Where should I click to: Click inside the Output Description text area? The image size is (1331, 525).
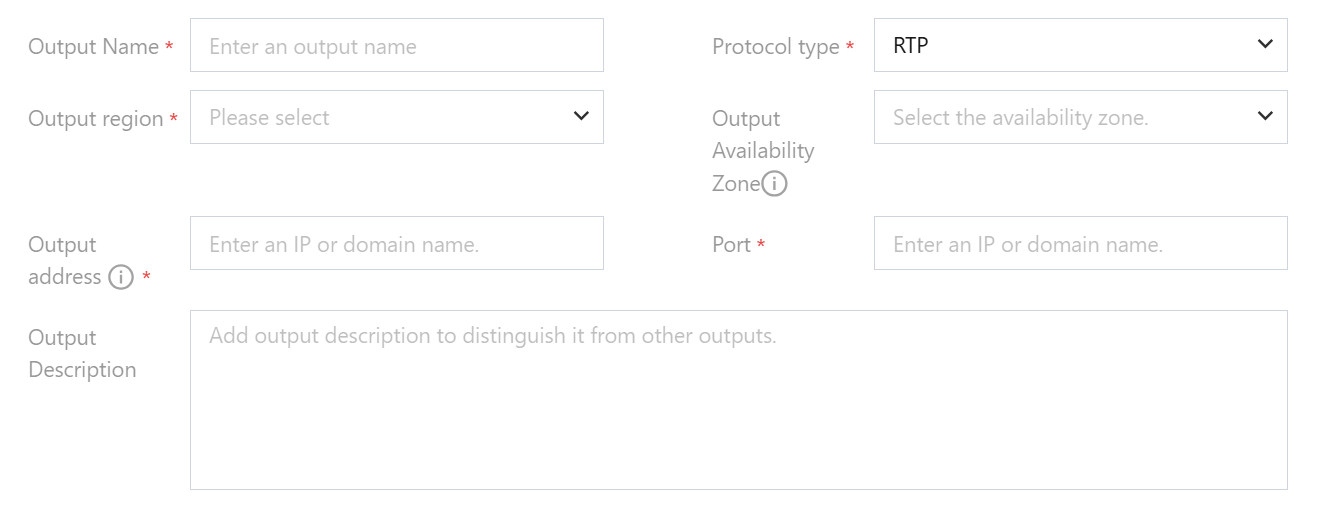tap(738, 400)
